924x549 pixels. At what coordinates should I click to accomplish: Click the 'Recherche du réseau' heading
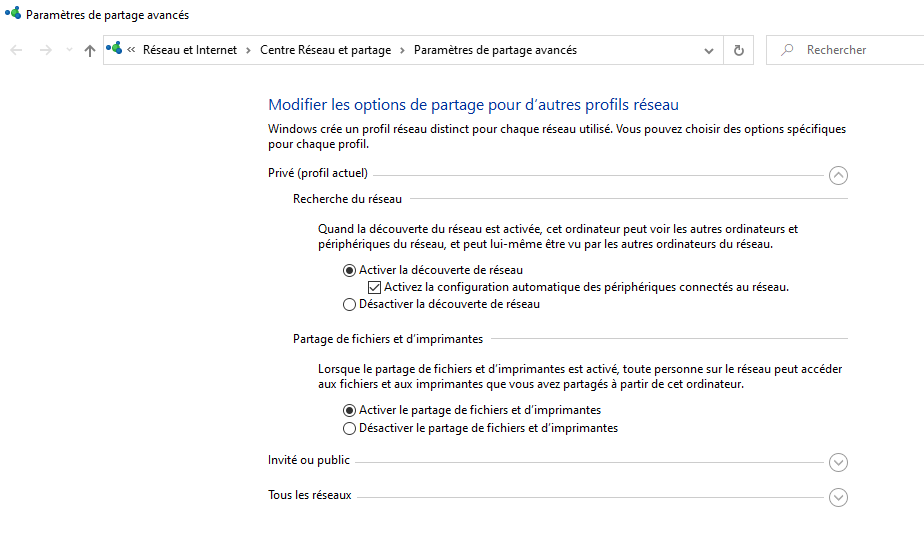(x=347, y=199)
